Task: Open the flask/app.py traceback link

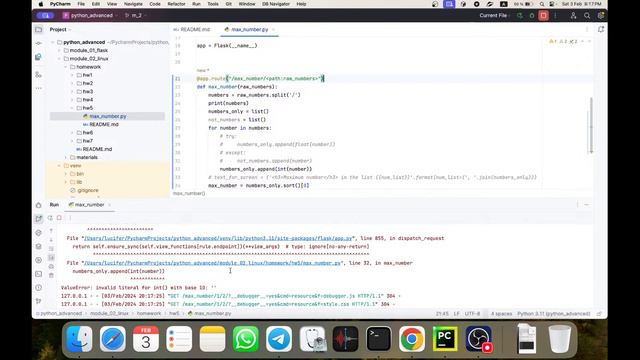Action: point(218,238)
